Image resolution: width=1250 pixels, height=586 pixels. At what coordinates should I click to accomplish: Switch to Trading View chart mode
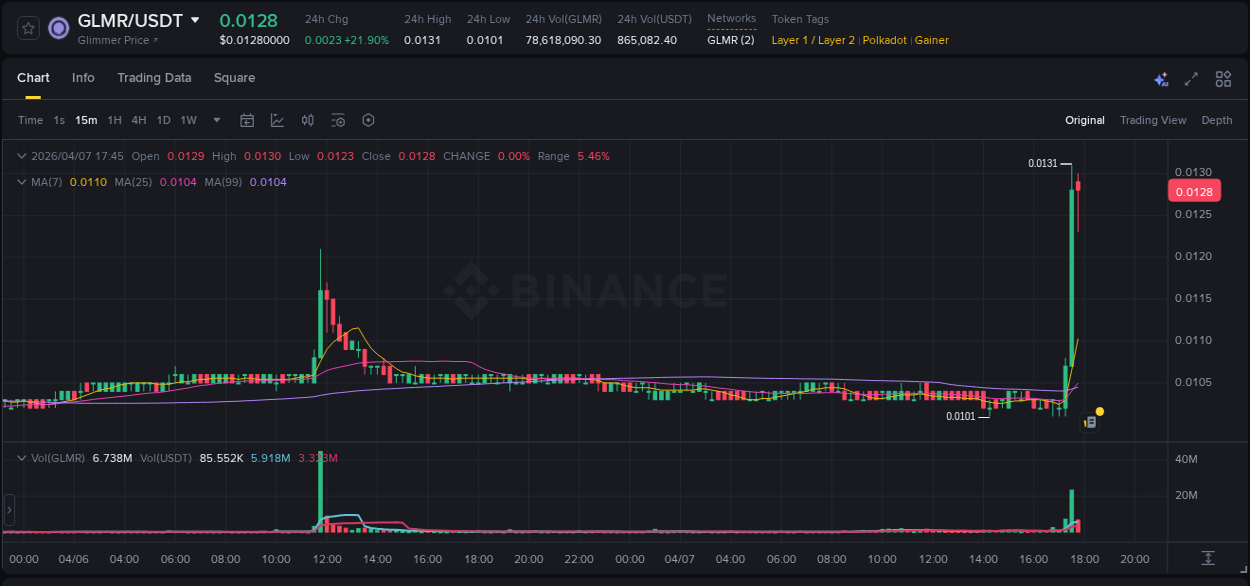pyautogui.click(x=1153, y=120)
